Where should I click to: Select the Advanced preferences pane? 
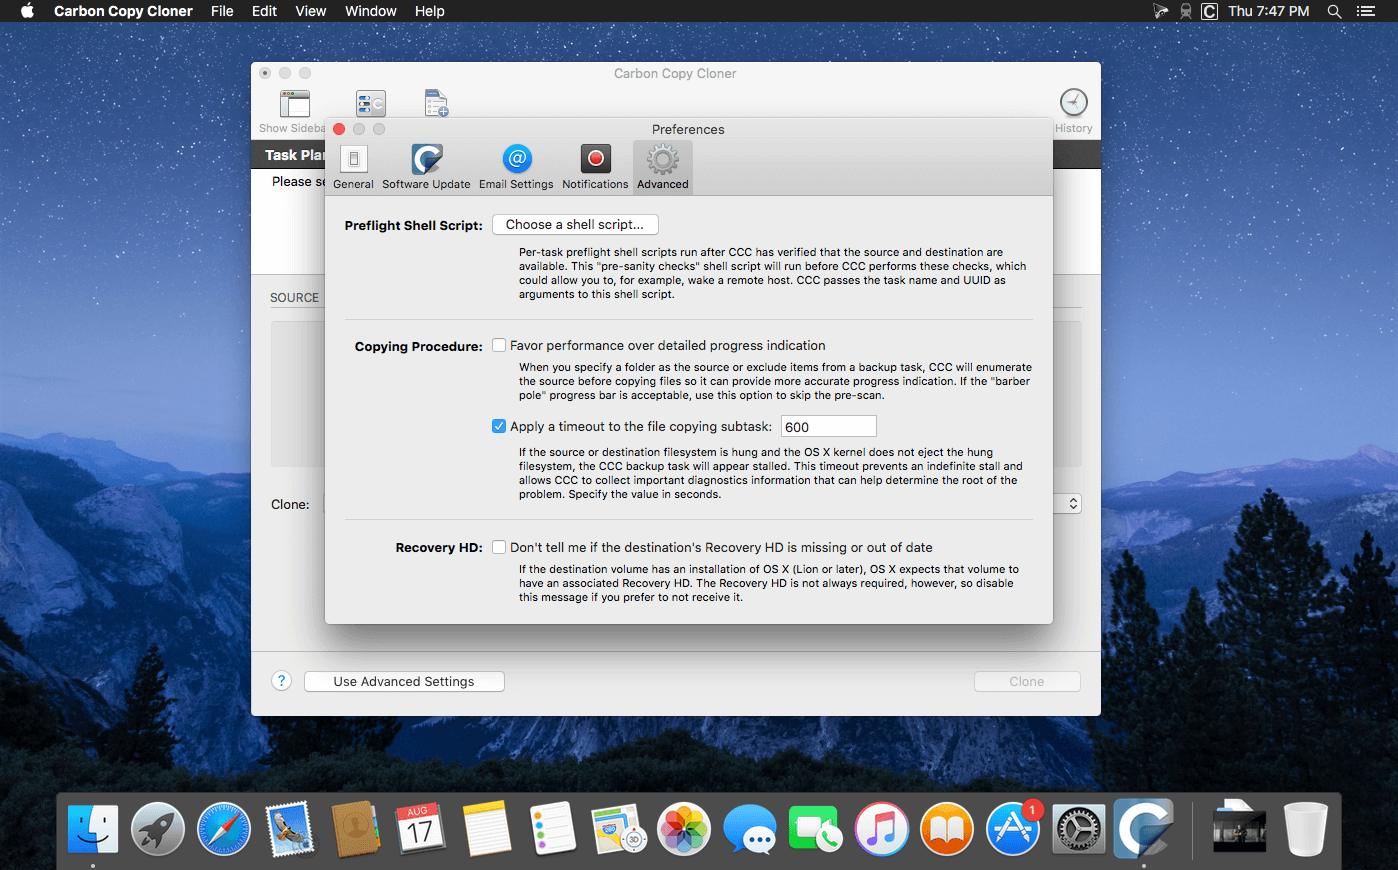[663, 166]
